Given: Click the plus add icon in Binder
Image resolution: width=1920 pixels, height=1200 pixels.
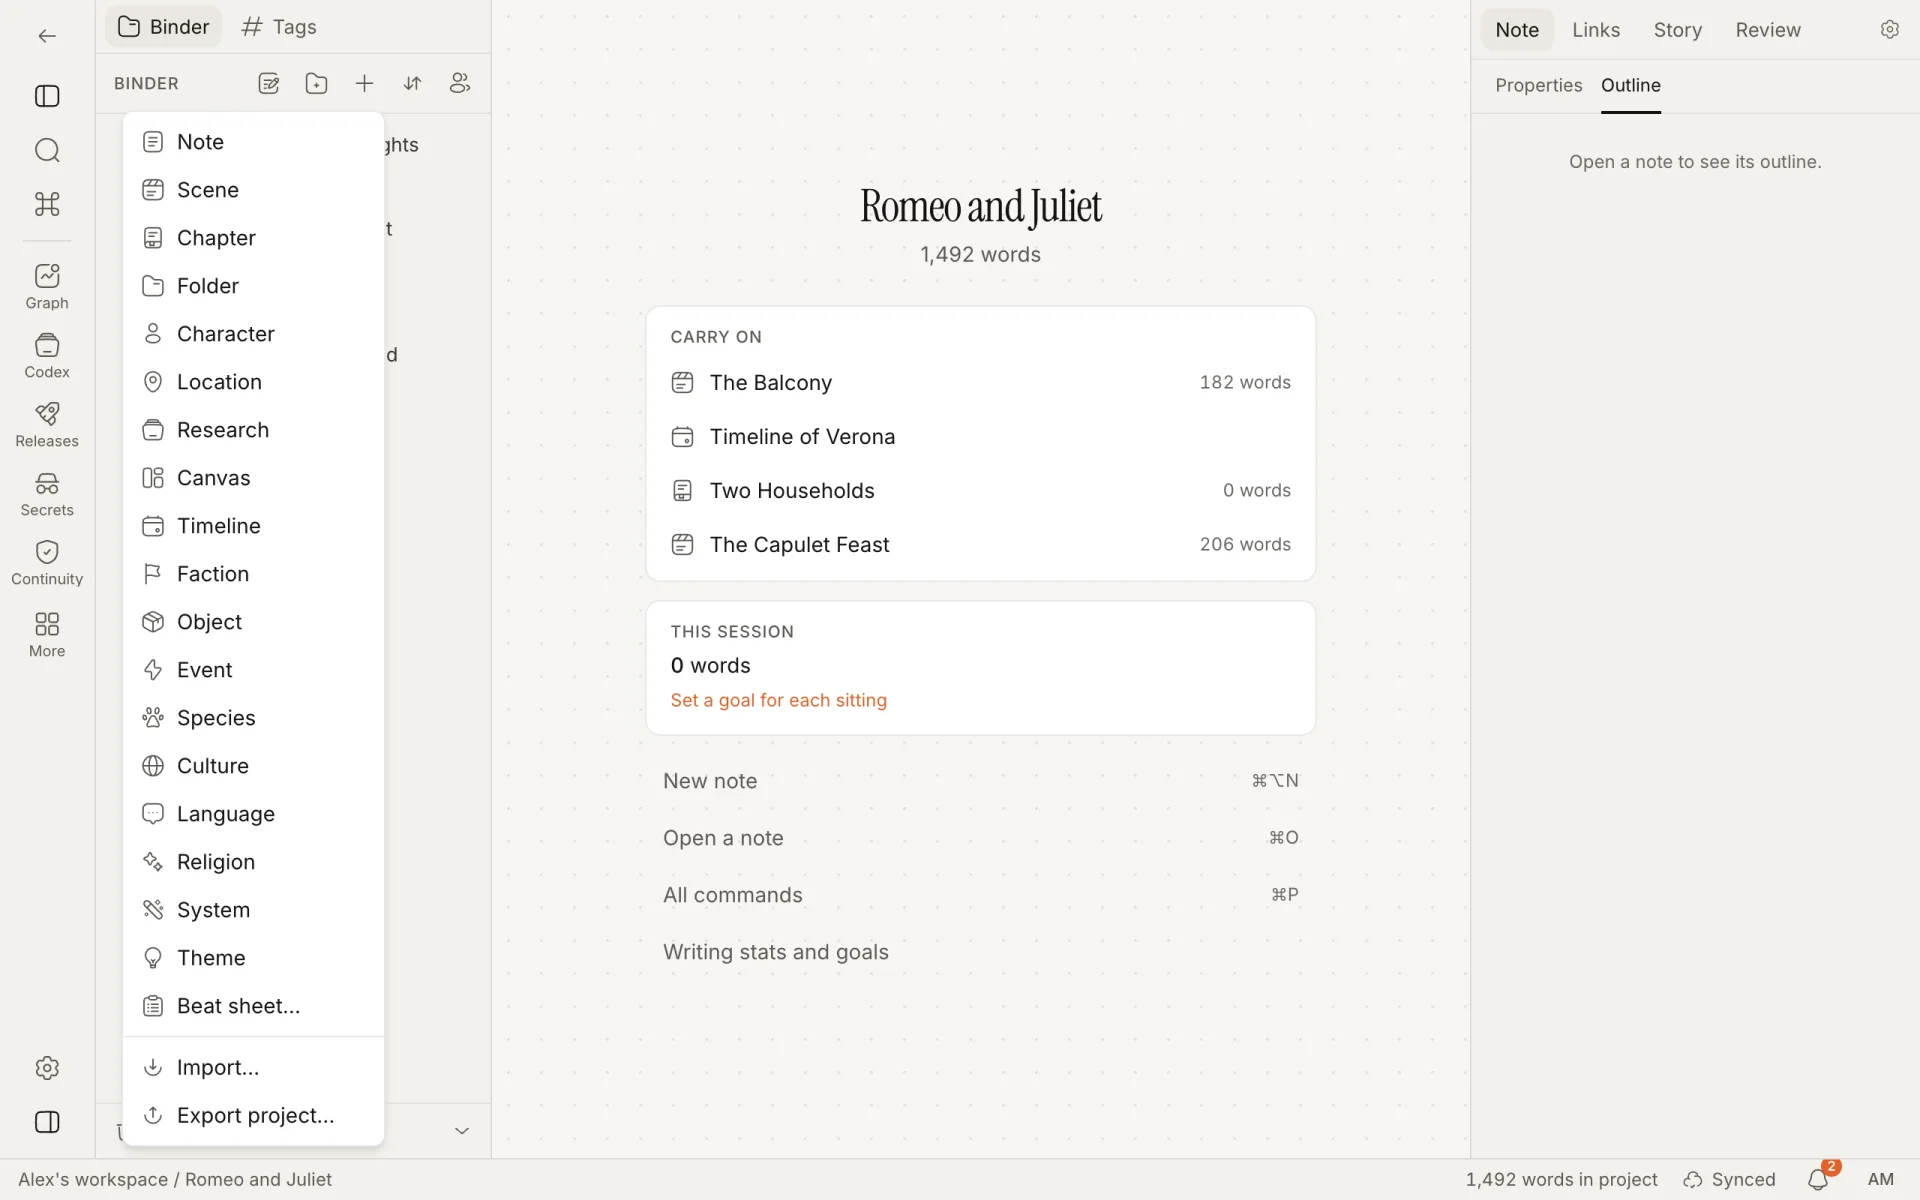Looking at the screenshot, I should tap(364, 84).
